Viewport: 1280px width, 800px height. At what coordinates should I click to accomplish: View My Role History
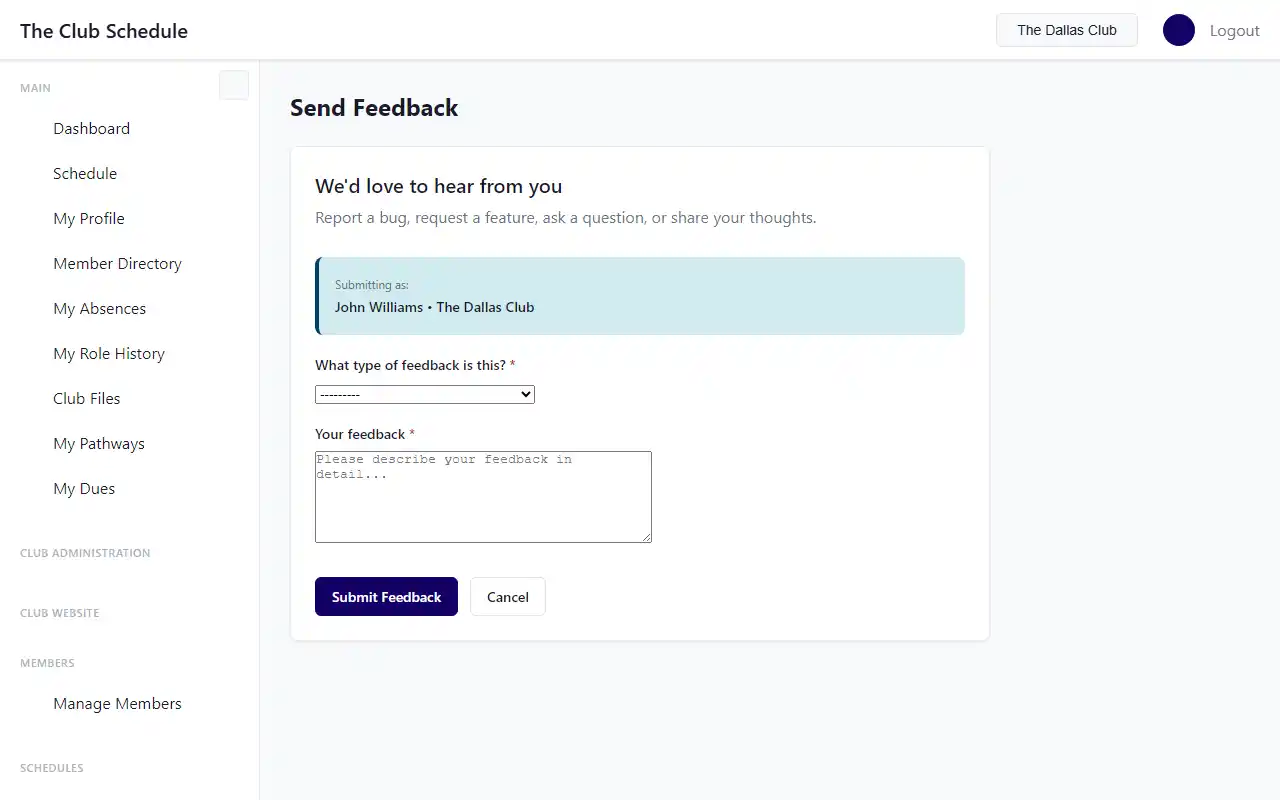click(x=108, y=353)
